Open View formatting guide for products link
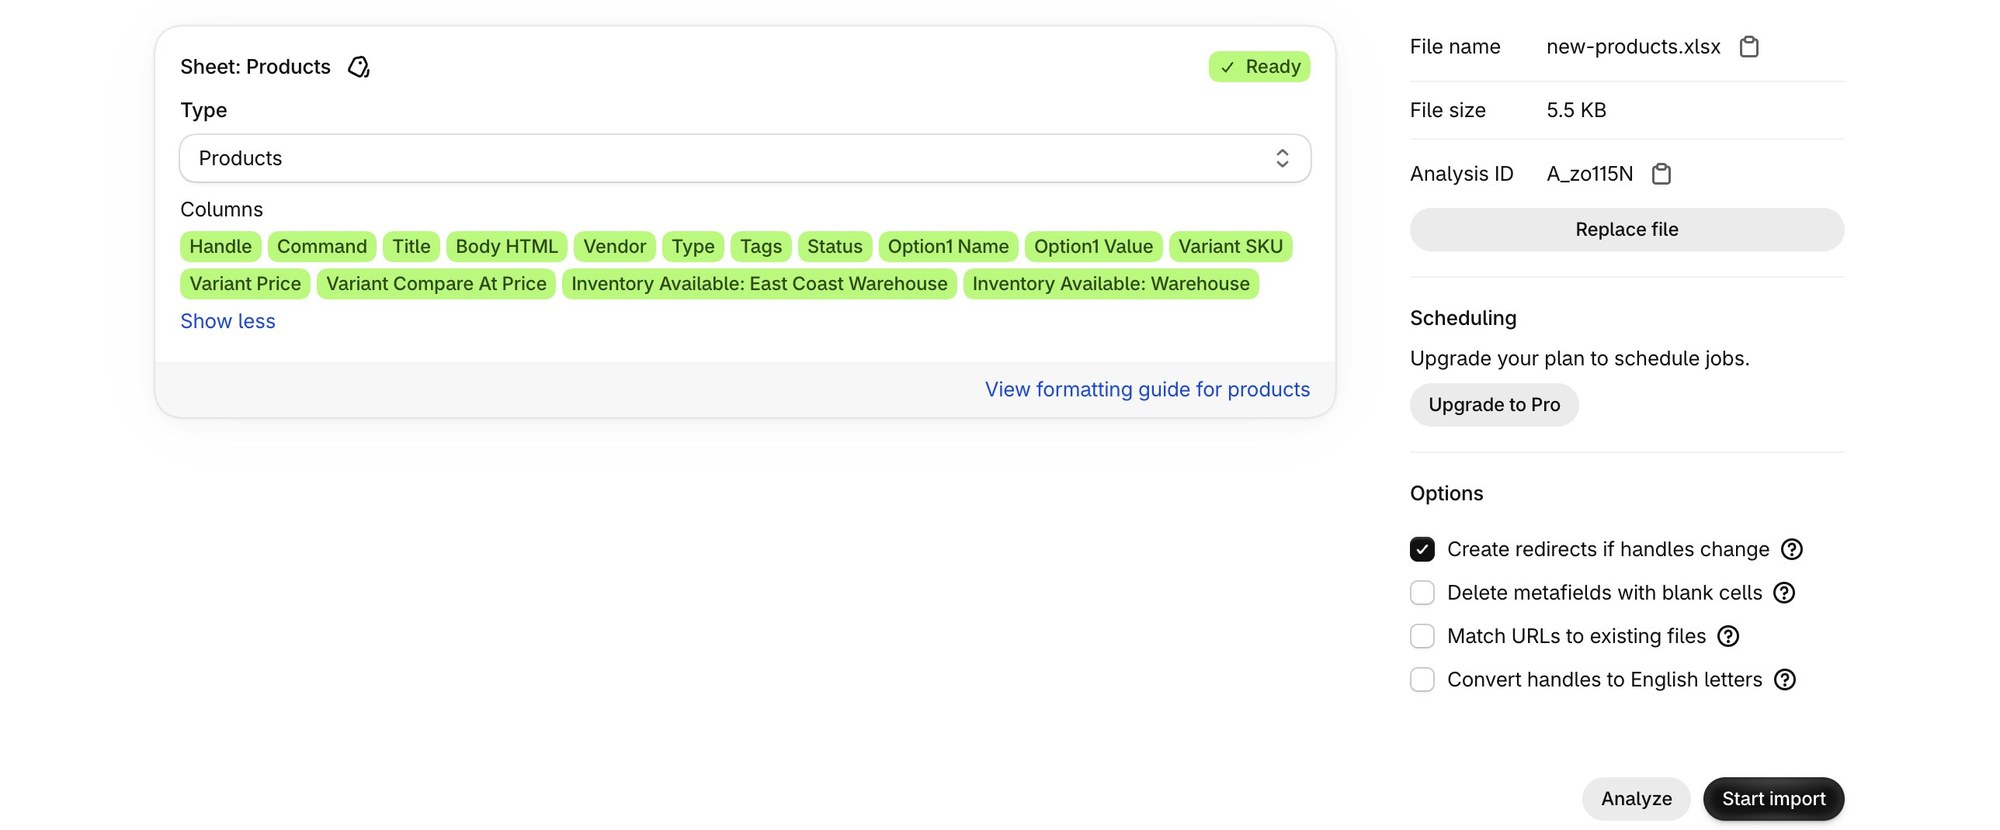 pyautogui.click(x=1147, y=389)
